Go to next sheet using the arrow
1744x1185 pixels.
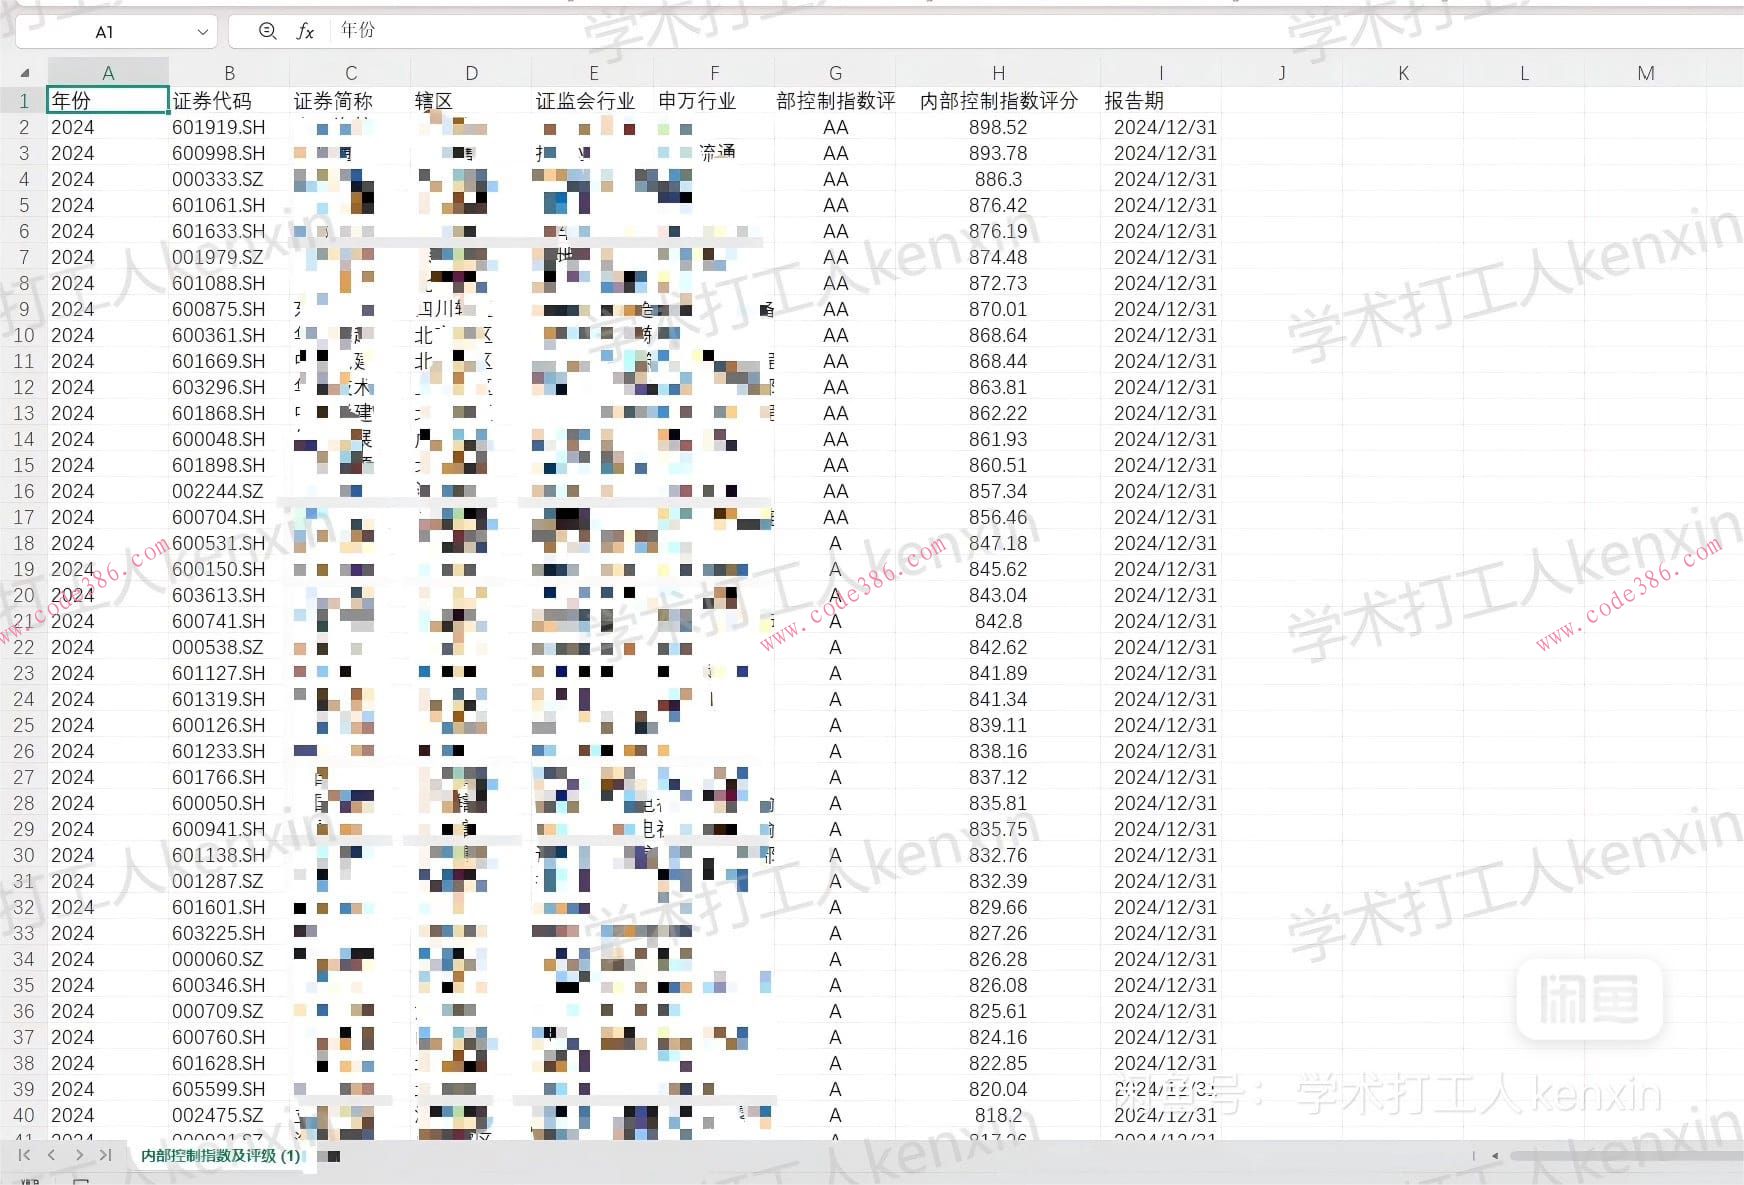point(79,1155)
